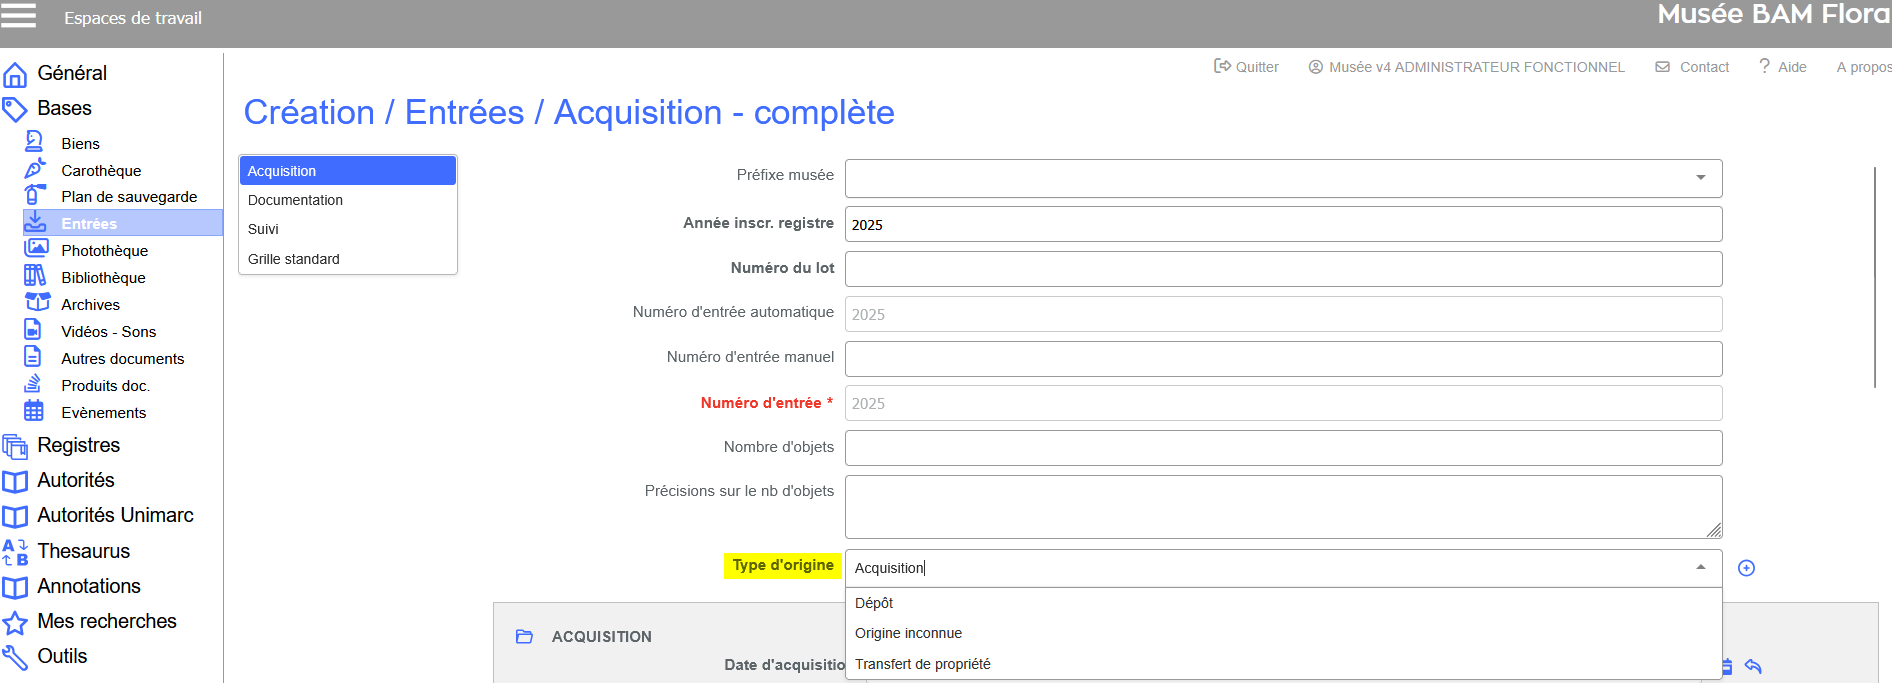Click the Outils wrench icon

[15, 657]
